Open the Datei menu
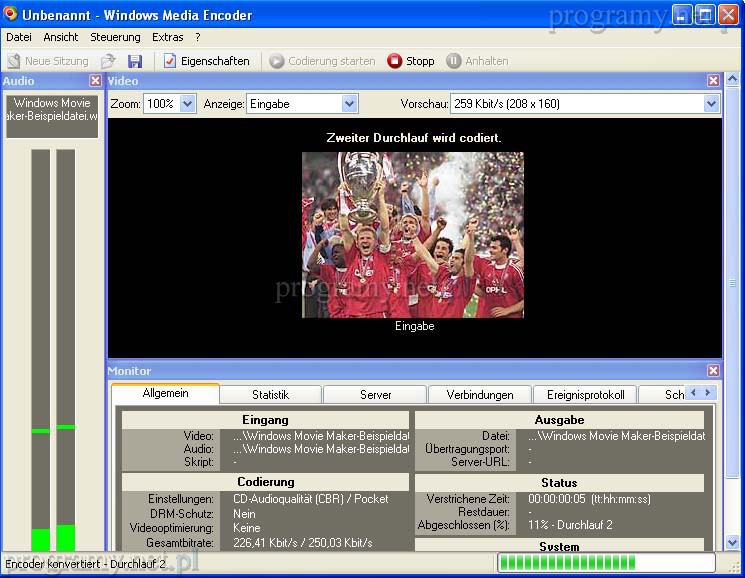The height and width of the screenshot is (578, 745). (19, 37)
